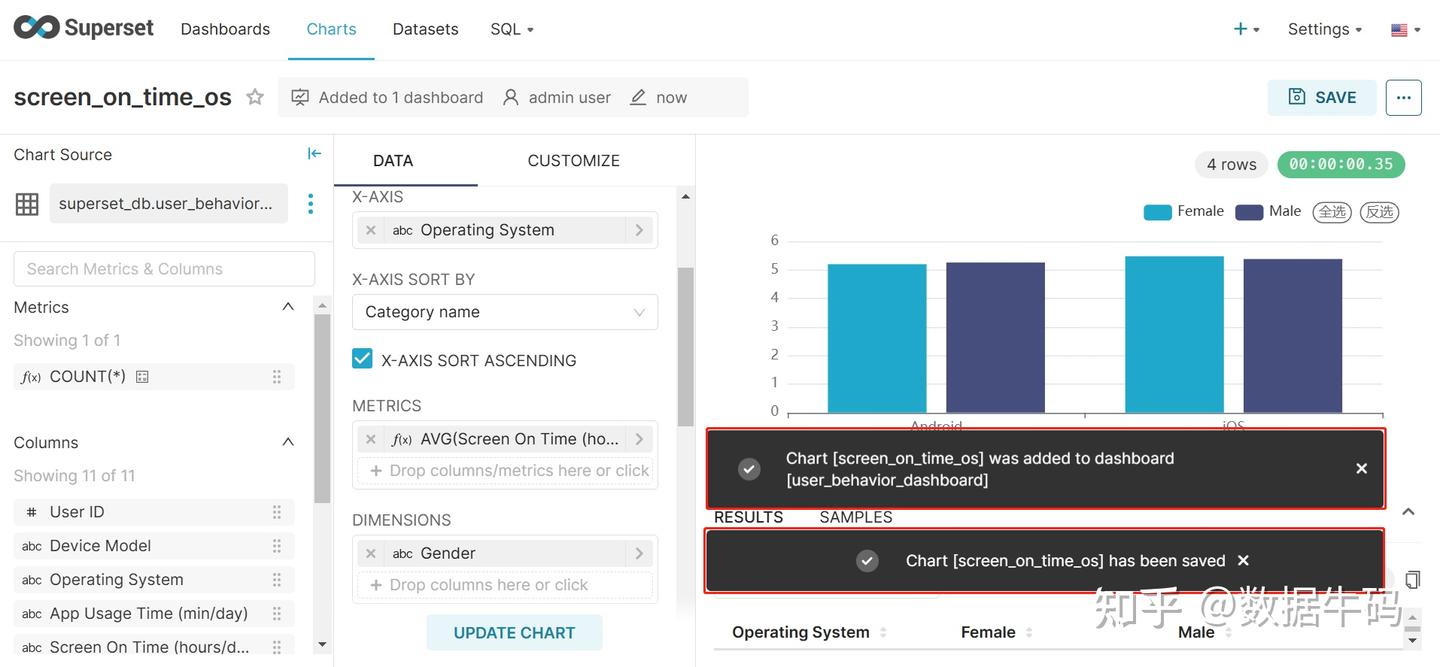
Task: Toggle the Male series in the legend
Action: tap(1269, 211)
